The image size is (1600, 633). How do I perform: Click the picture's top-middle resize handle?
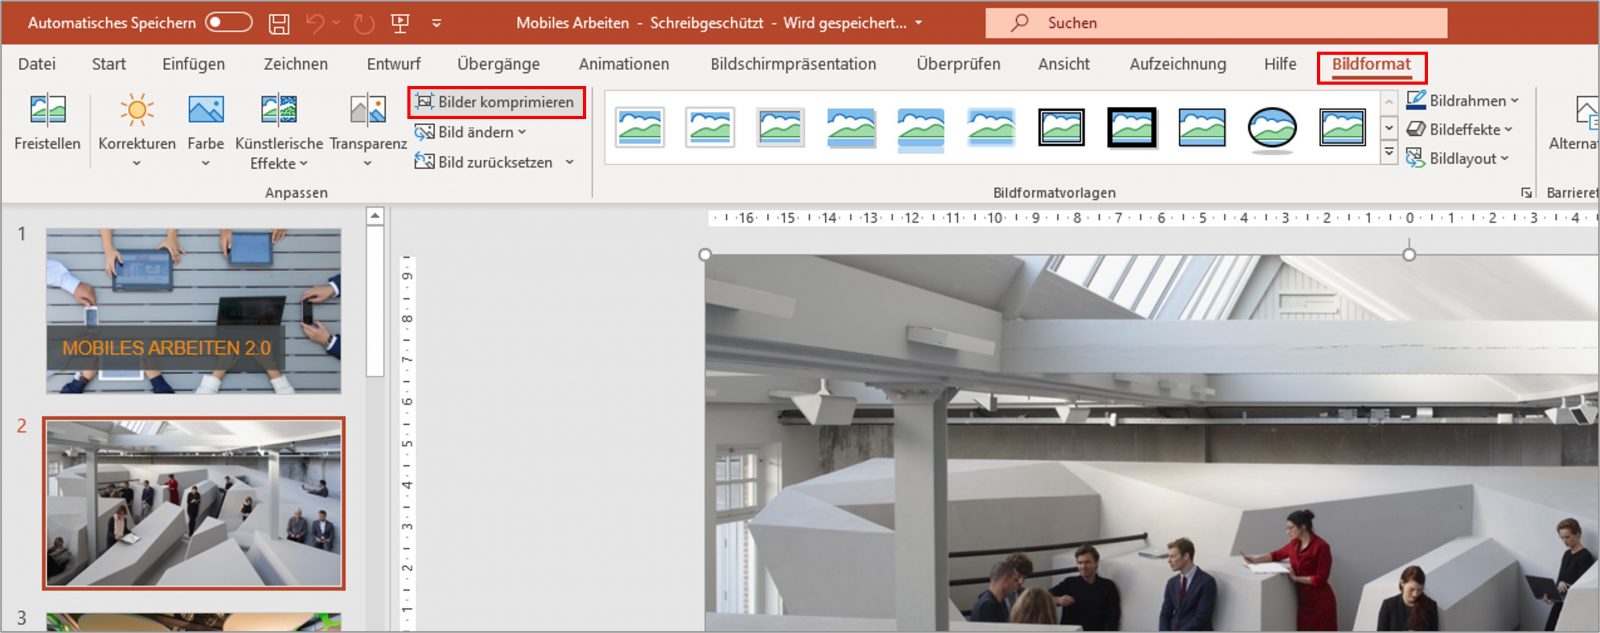[1409, 255]
